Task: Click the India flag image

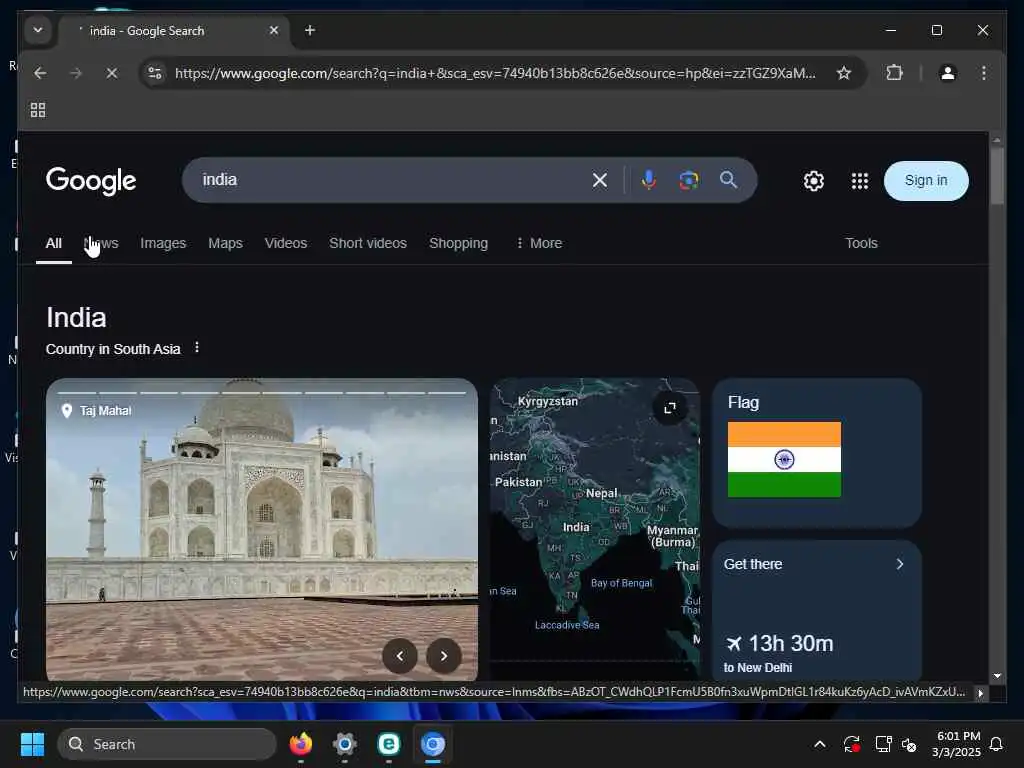Action: (784, 460)
